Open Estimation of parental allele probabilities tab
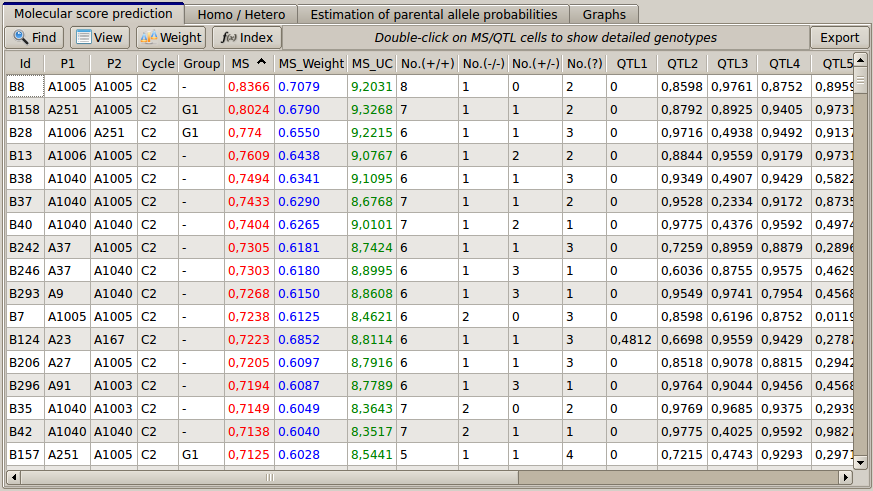This screenshot has width=873, height=491. tap(434, 14)
